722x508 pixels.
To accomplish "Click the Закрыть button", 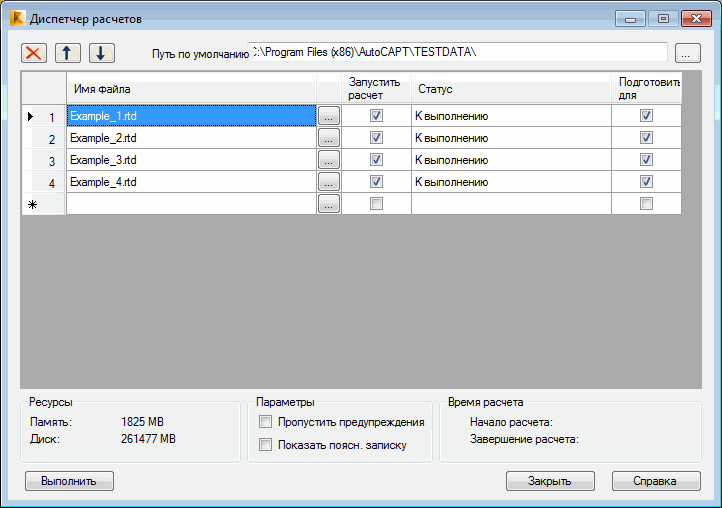I will click(550, 481).
